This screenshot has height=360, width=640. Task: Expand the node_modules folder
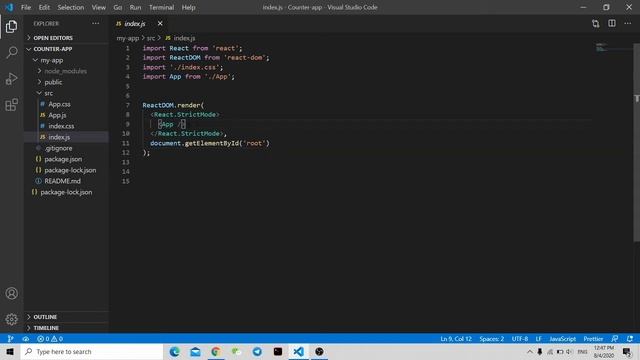[67, 71]
